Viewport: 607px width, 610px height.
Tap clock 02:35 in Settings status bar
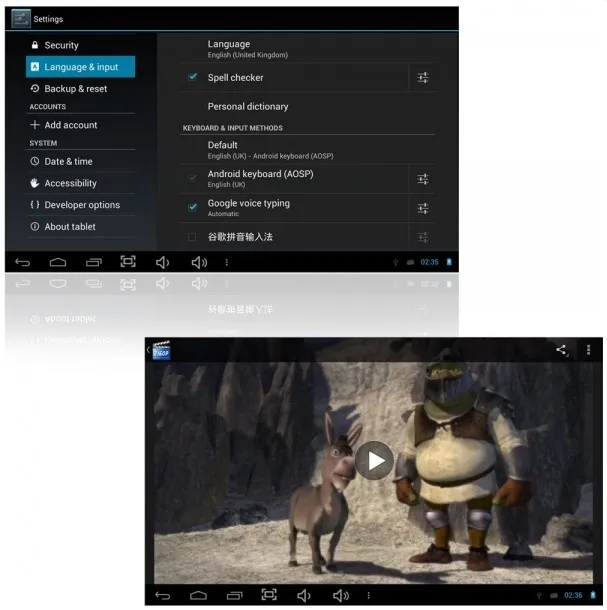coord(430,262)
